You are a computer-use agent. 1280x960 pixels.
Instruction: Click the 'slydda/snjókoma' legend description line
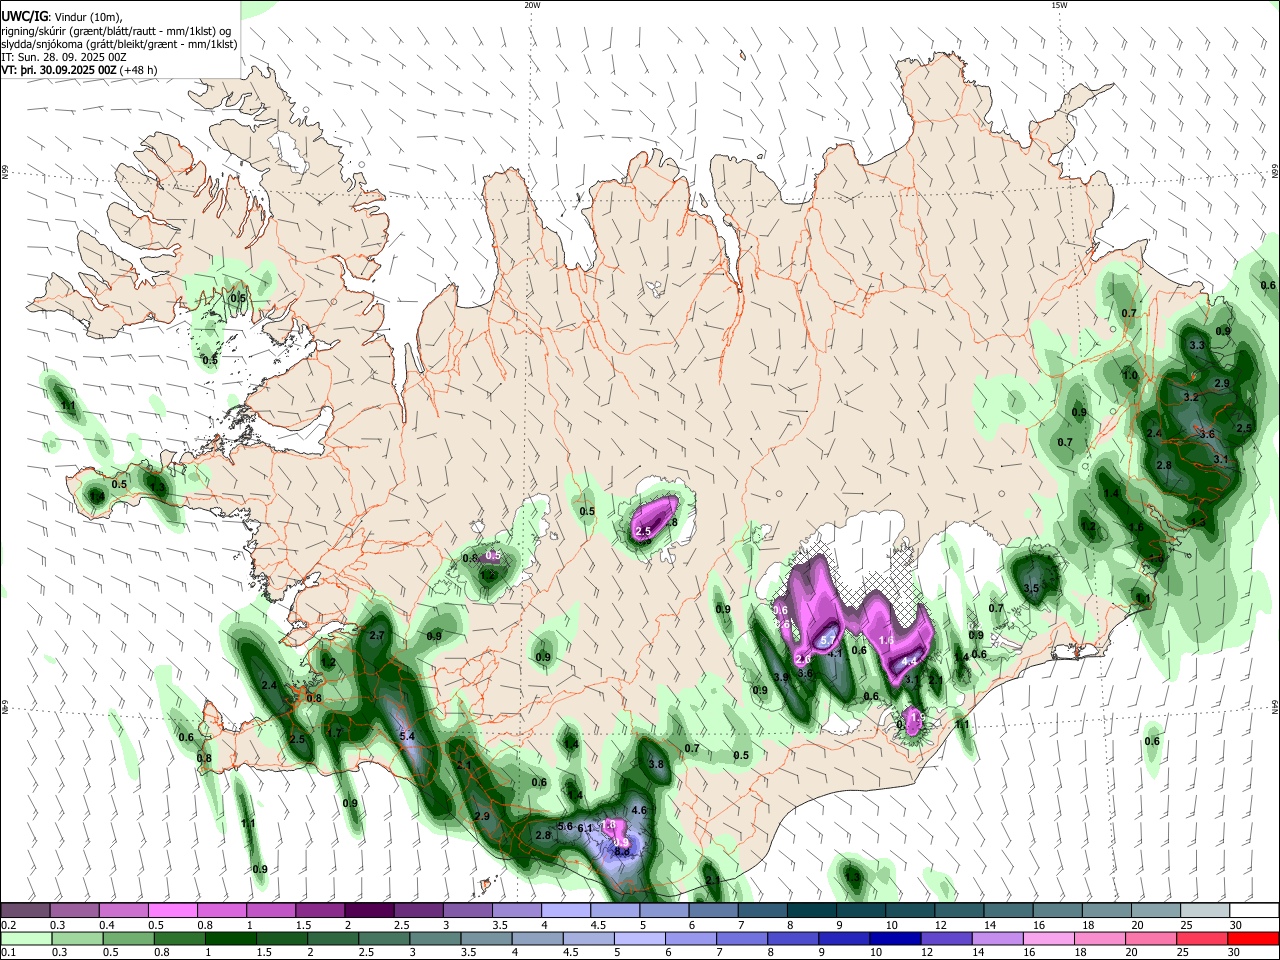[x=120, y=44]
